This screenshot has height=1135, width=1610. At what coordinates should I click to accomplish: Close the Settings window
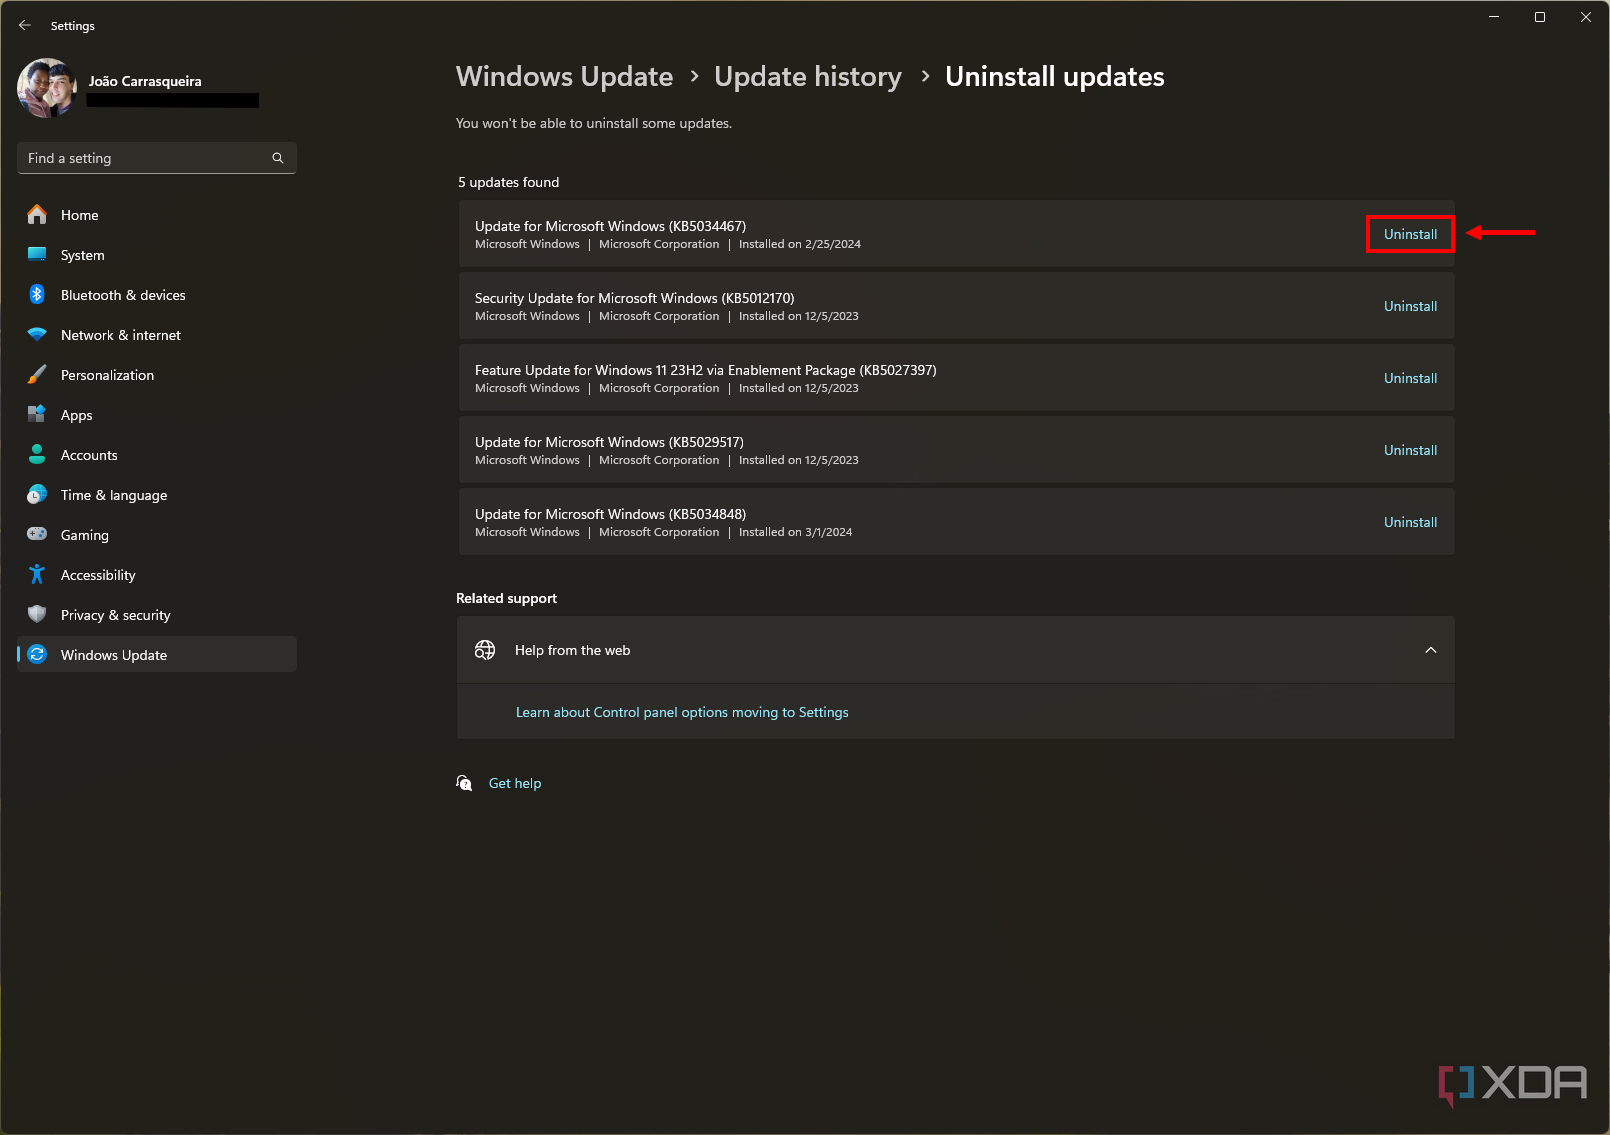coord(1586,17)
